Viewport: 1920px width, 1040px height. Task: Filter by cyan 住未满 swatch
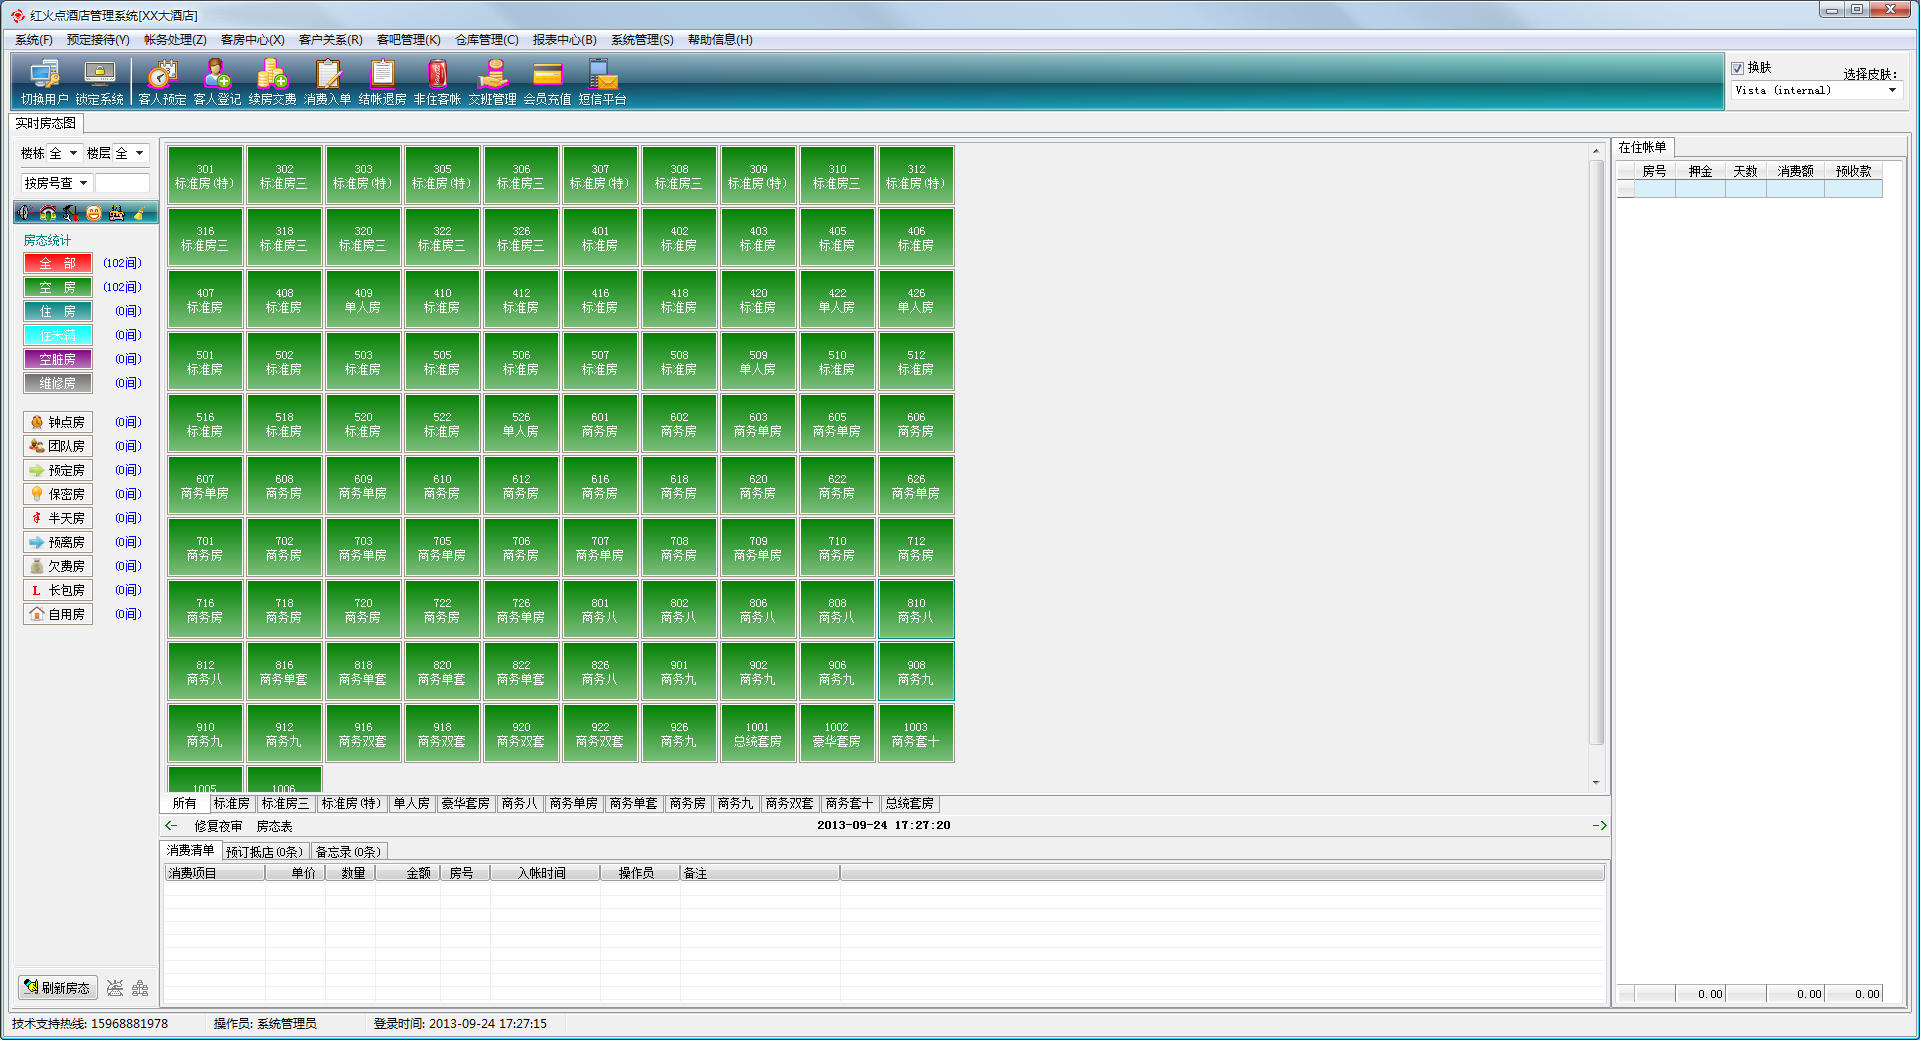pyautogui.click(x=58, y=335)
